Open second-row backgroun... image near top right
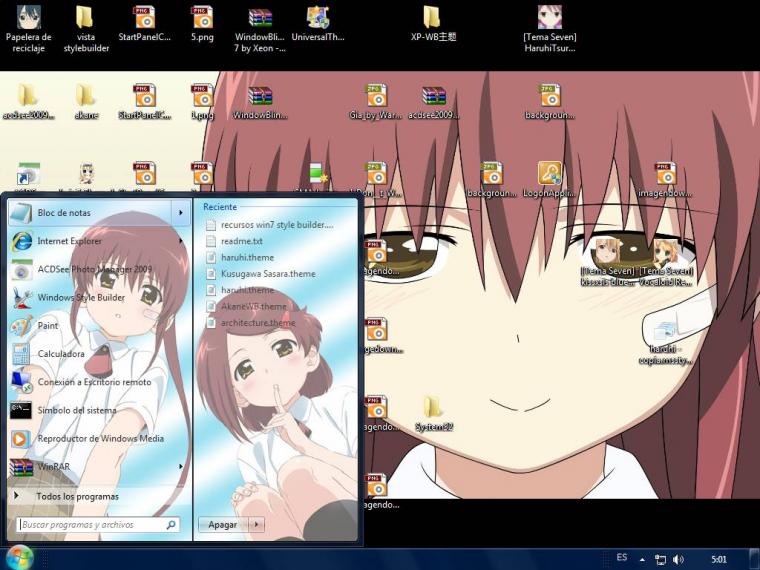760x570 pixels. pyautogui.click(x=549, y=101)
